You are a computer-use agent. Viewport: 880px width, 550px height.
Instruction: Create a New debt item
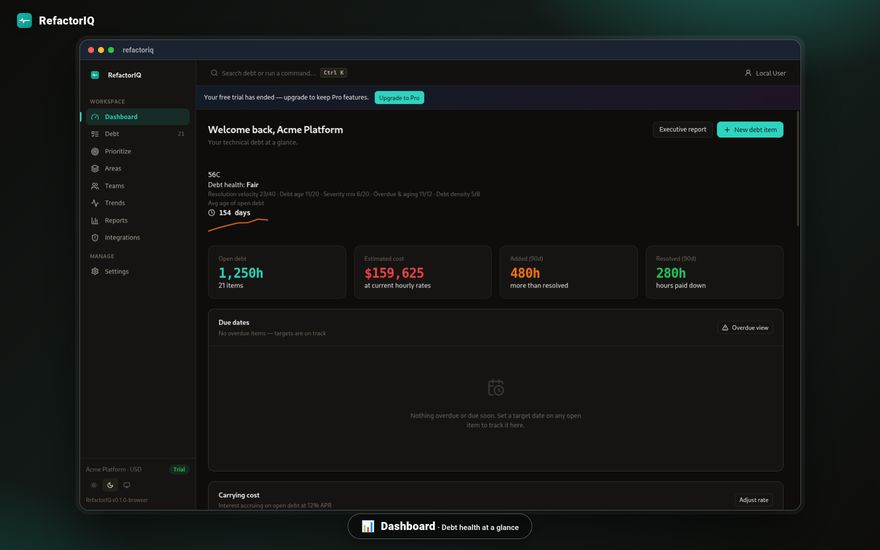coord(750,130)
